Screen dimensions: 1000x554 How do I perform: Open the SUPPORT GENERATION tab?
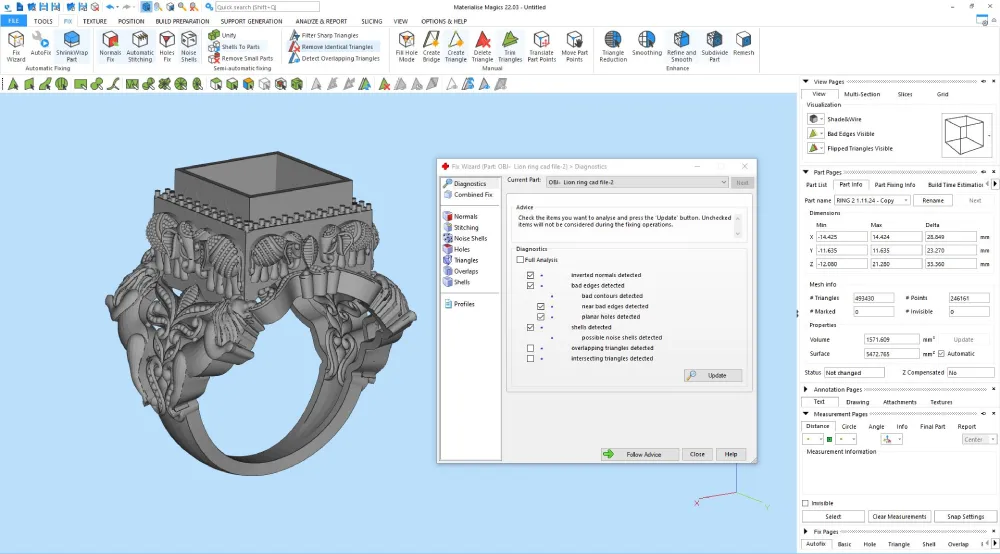[251, 21]
